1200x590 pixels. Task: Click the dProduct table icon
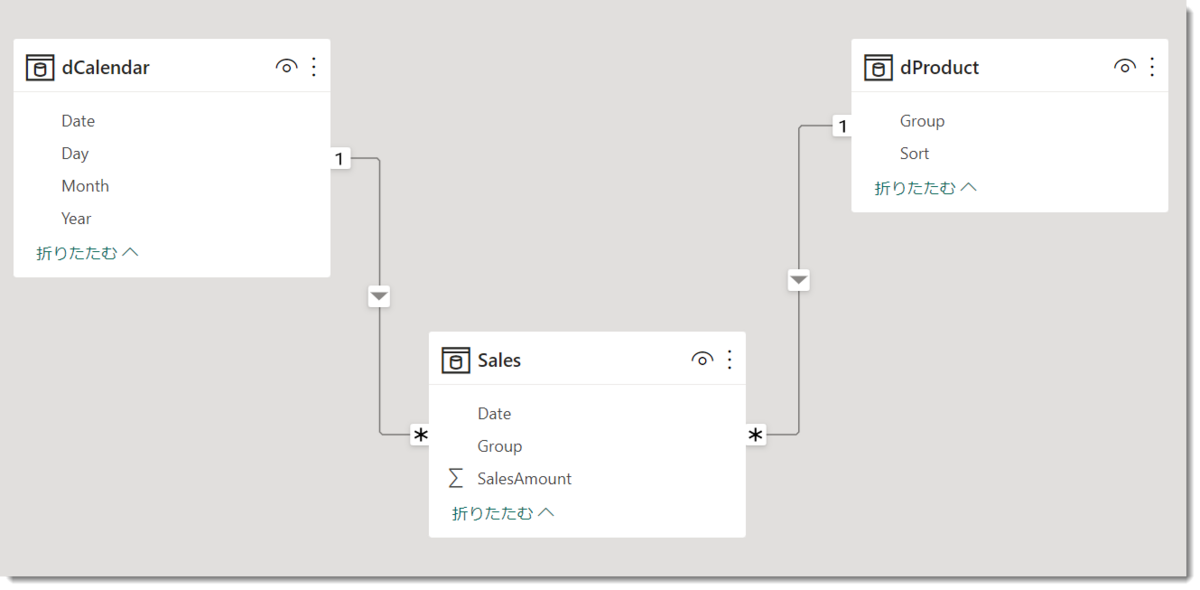(x=878, y=68)
